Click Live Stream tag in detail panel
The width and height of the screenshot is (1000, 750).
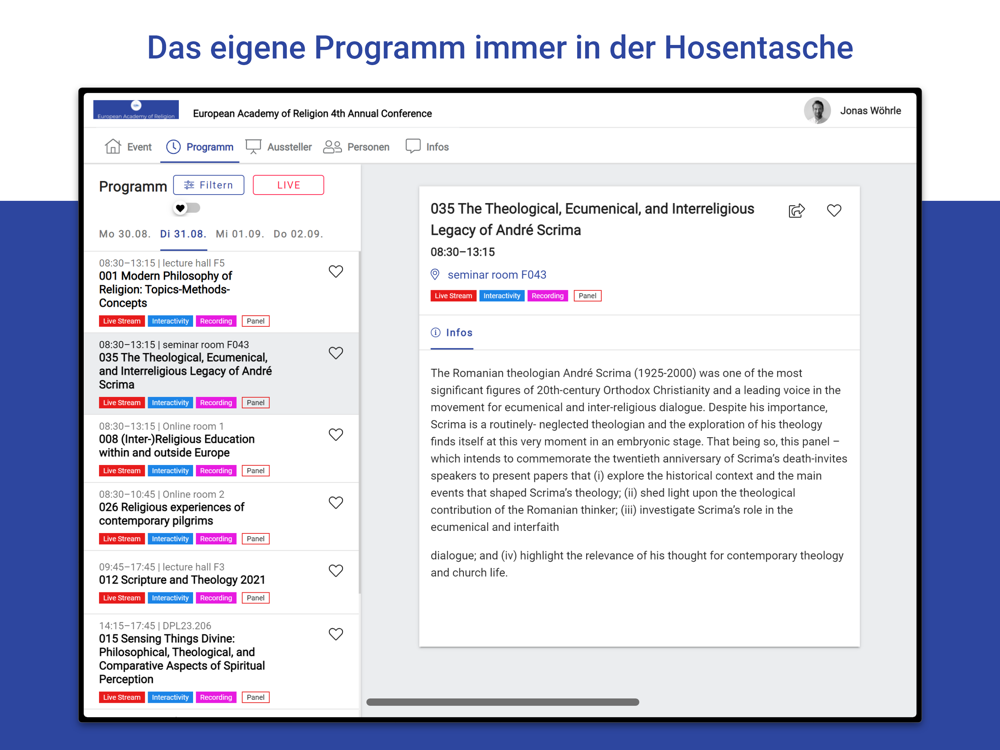453,296
